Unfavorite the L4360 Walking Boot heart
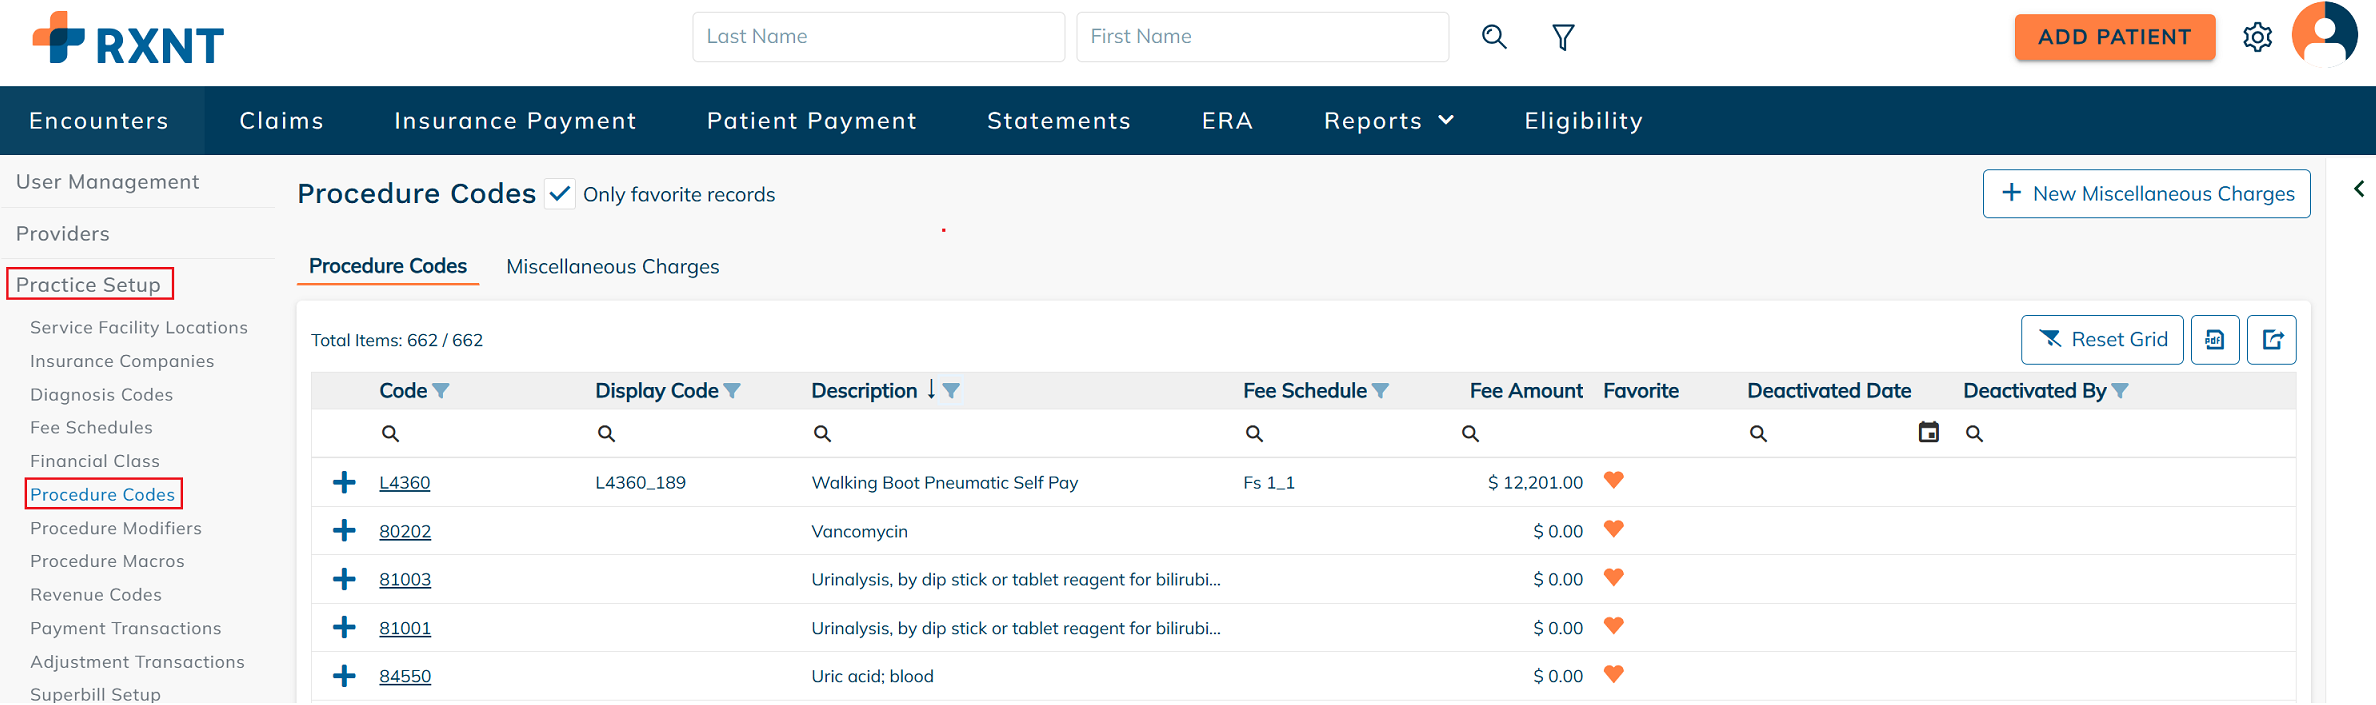 coord(1613,480)
